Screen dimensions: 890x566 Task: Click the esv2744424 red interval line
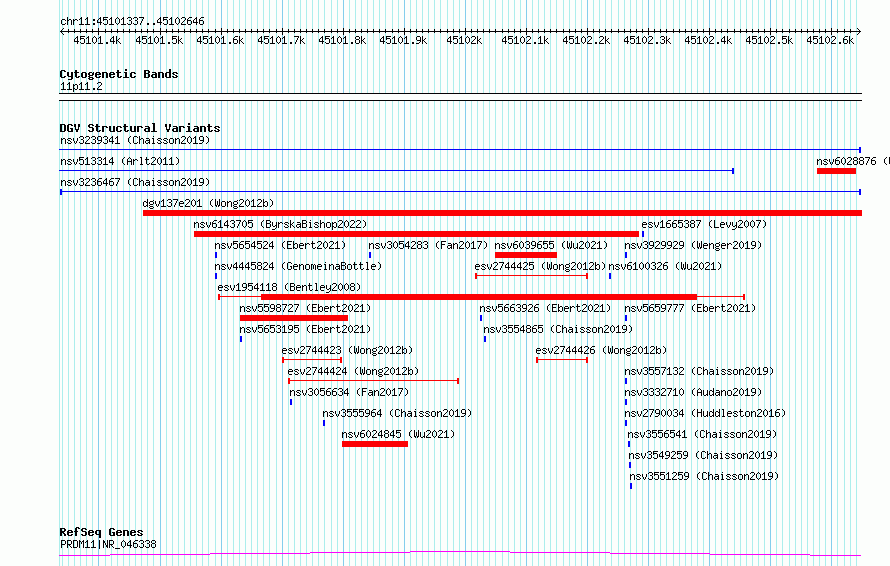[373, 381]
